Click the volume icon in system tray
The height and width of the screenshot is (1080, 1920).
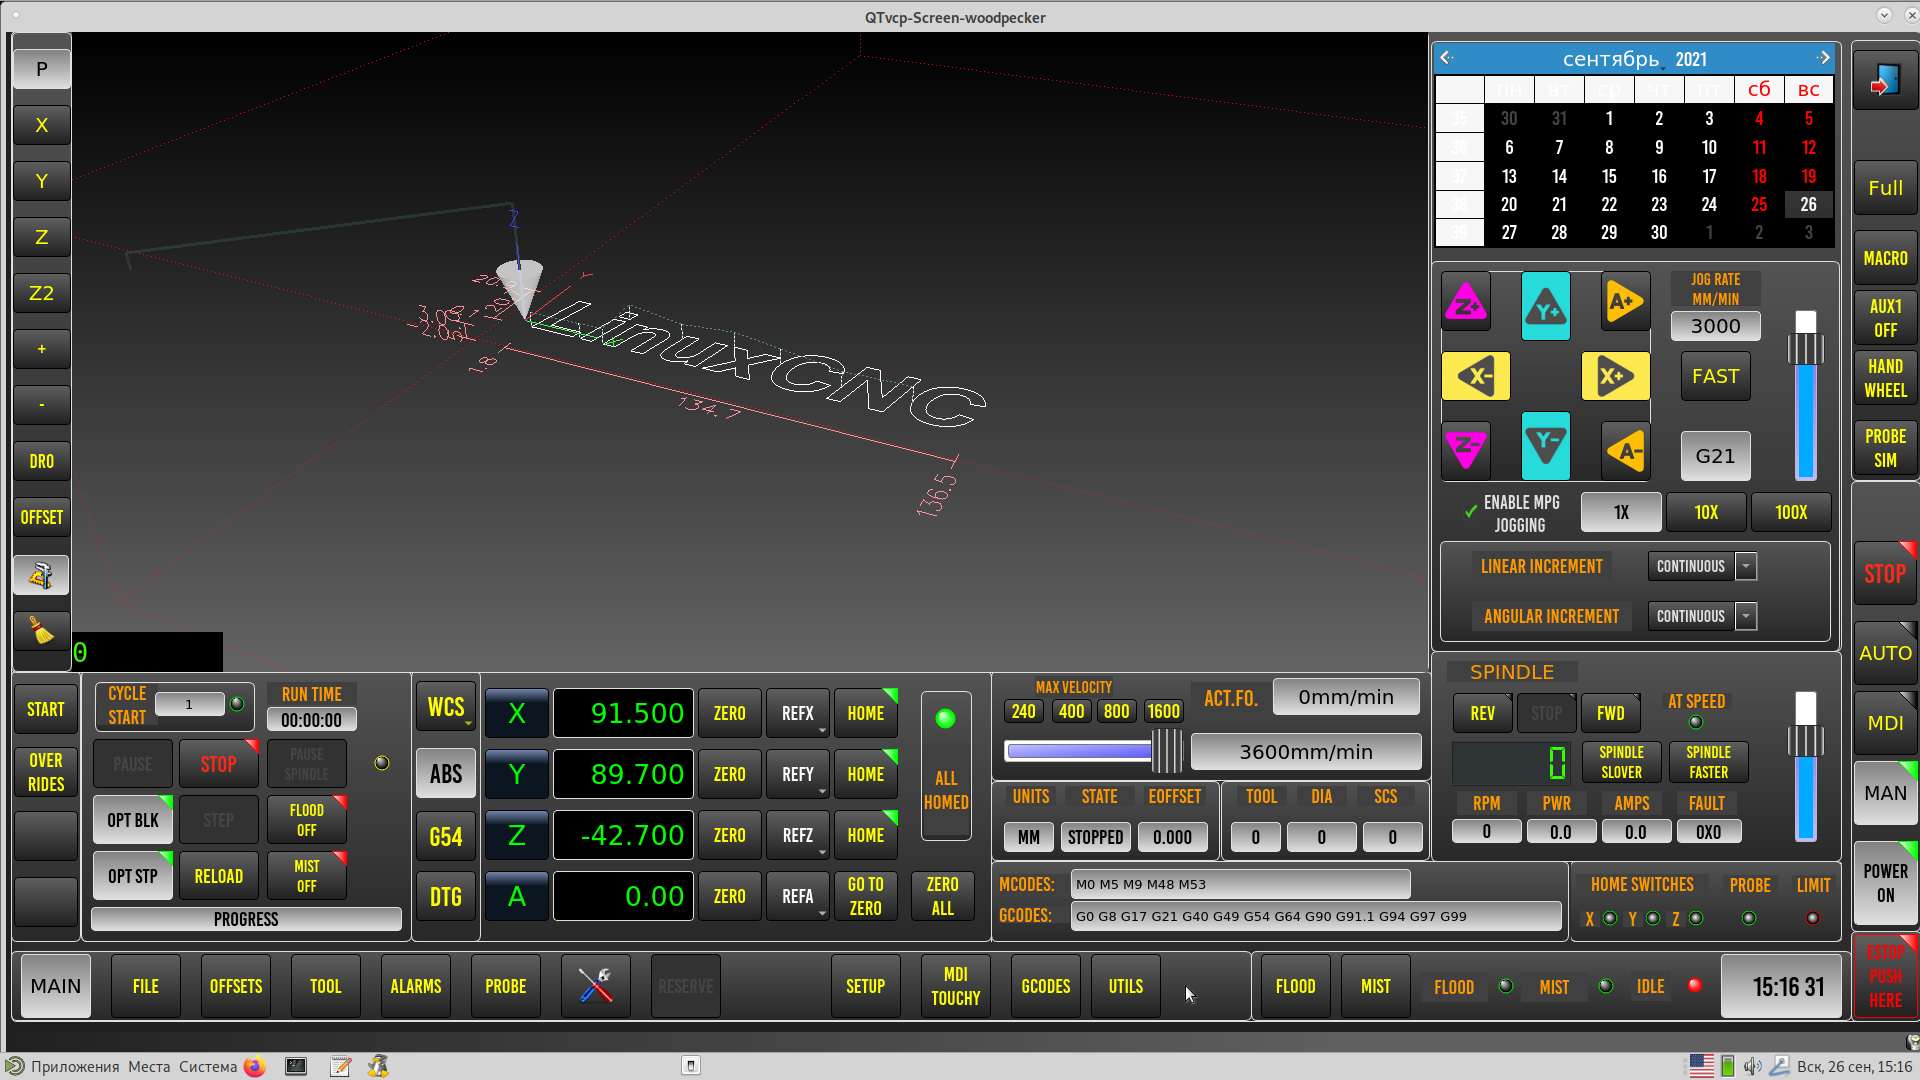pos(1753,1066)
